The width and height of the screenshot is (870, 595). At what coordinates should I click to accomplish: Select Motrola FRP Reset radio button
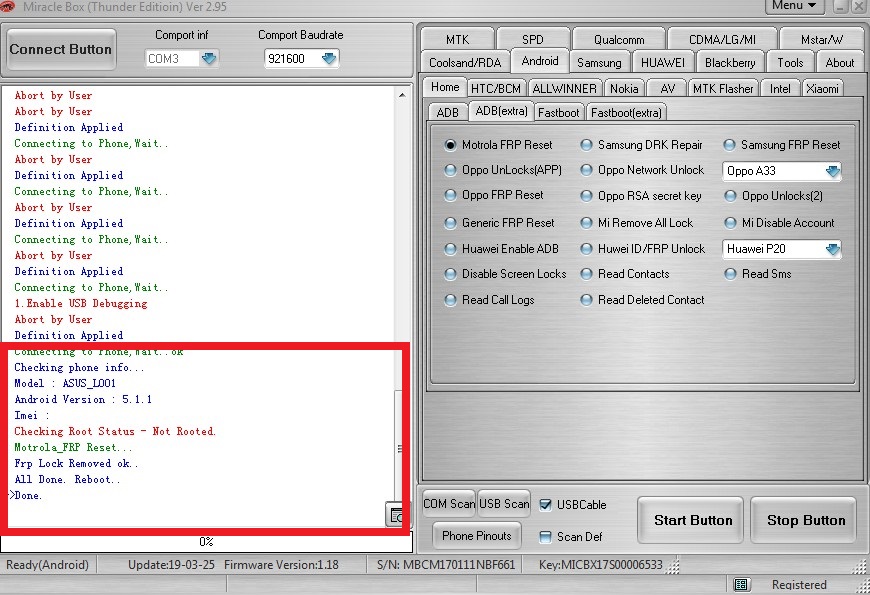451,145
